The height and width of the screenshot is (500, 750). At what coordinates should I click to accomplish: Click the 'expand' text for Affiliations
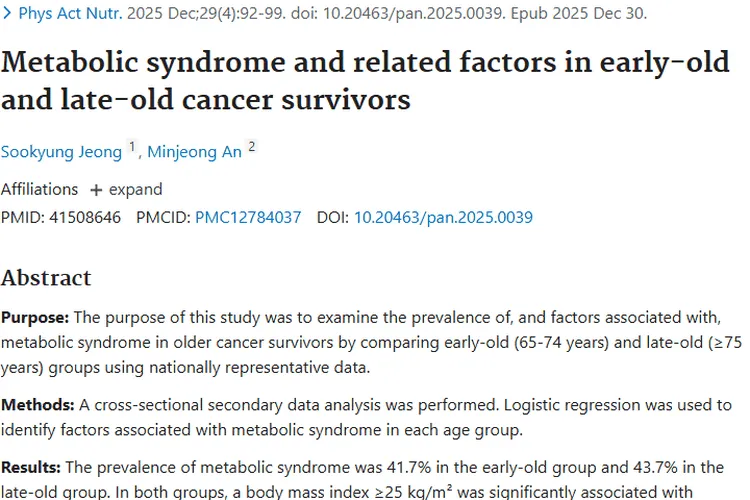tap(136, 189)
